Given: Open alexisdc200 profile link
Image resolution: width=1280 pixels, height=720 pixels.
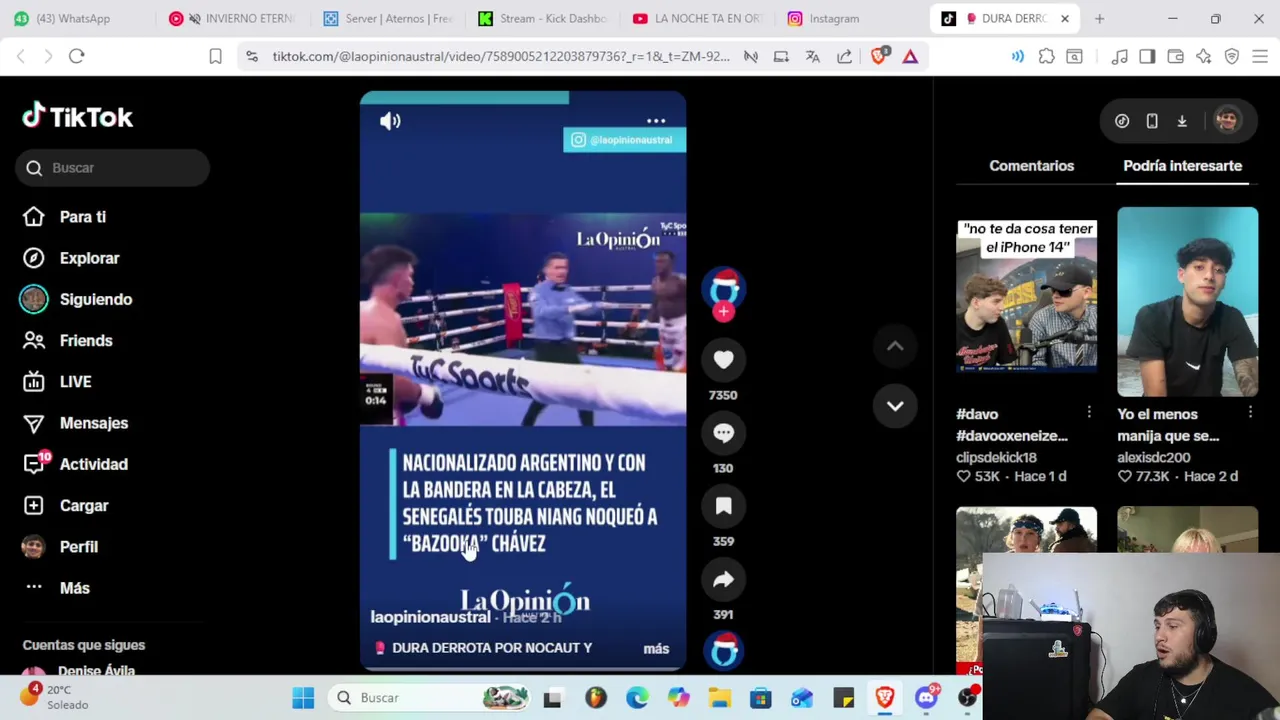Looking at the screenshot, I should (x=1153, y=457).
